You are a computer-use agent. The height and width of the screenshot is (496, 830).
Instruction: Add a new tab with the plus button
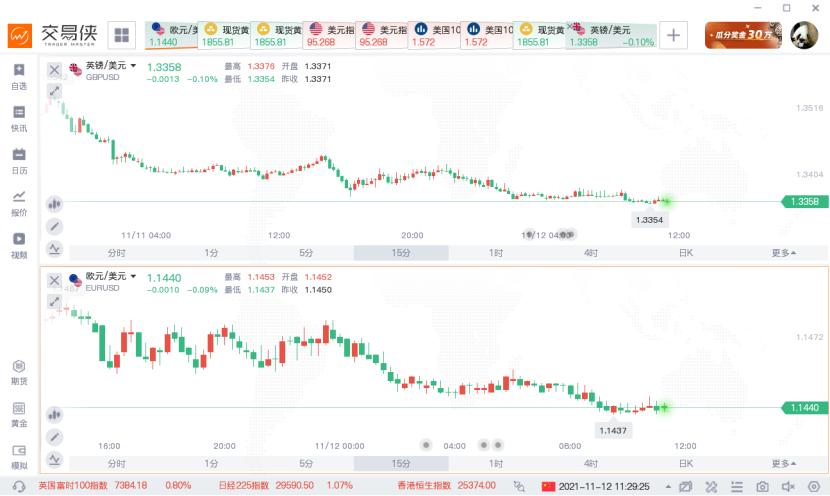(673, 35)
